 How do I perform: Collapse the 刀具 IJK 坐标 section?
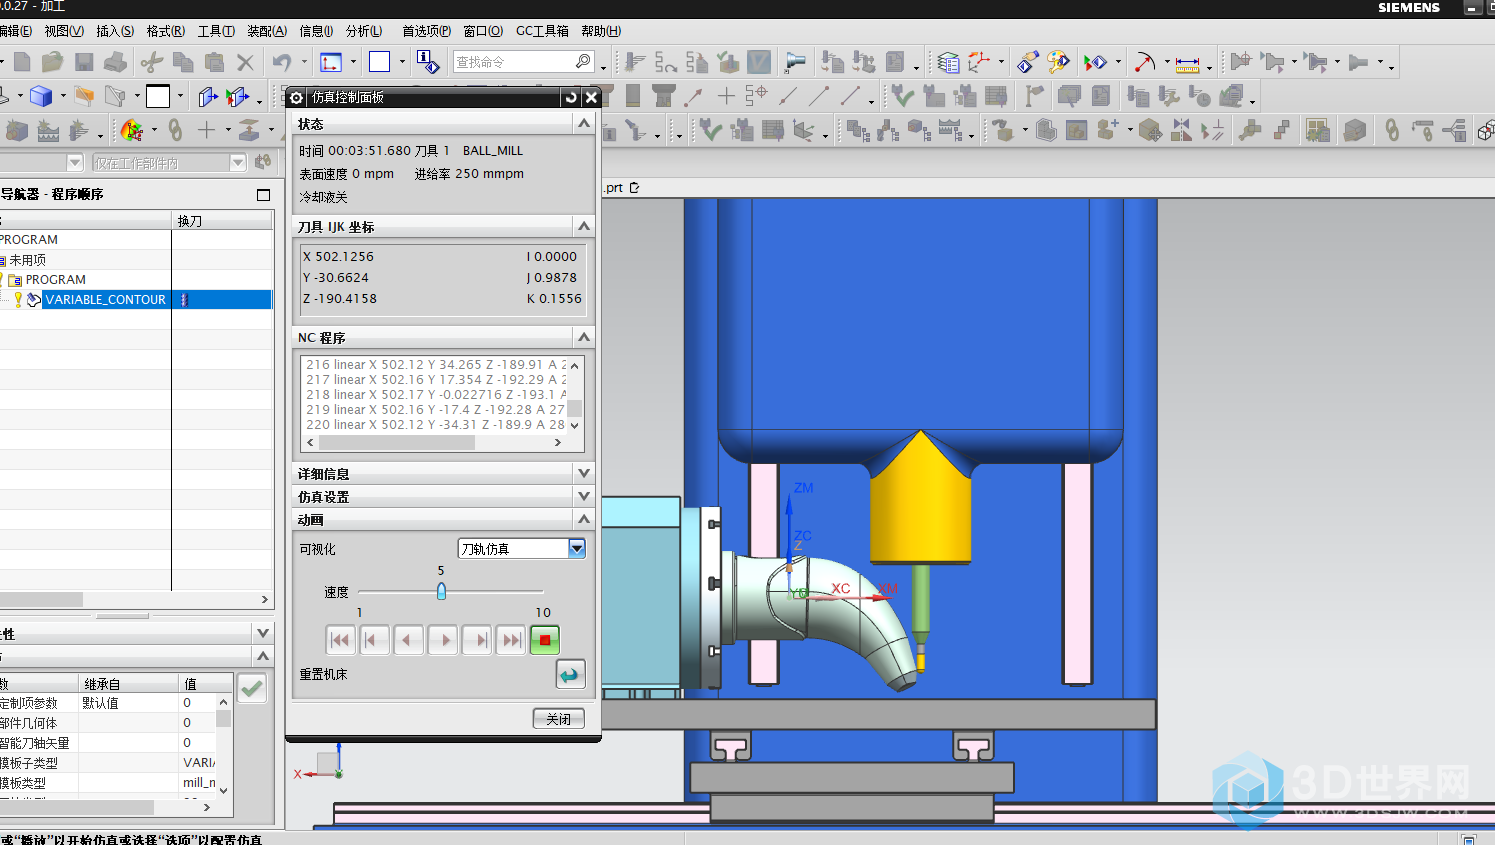(x=584, y=226)
